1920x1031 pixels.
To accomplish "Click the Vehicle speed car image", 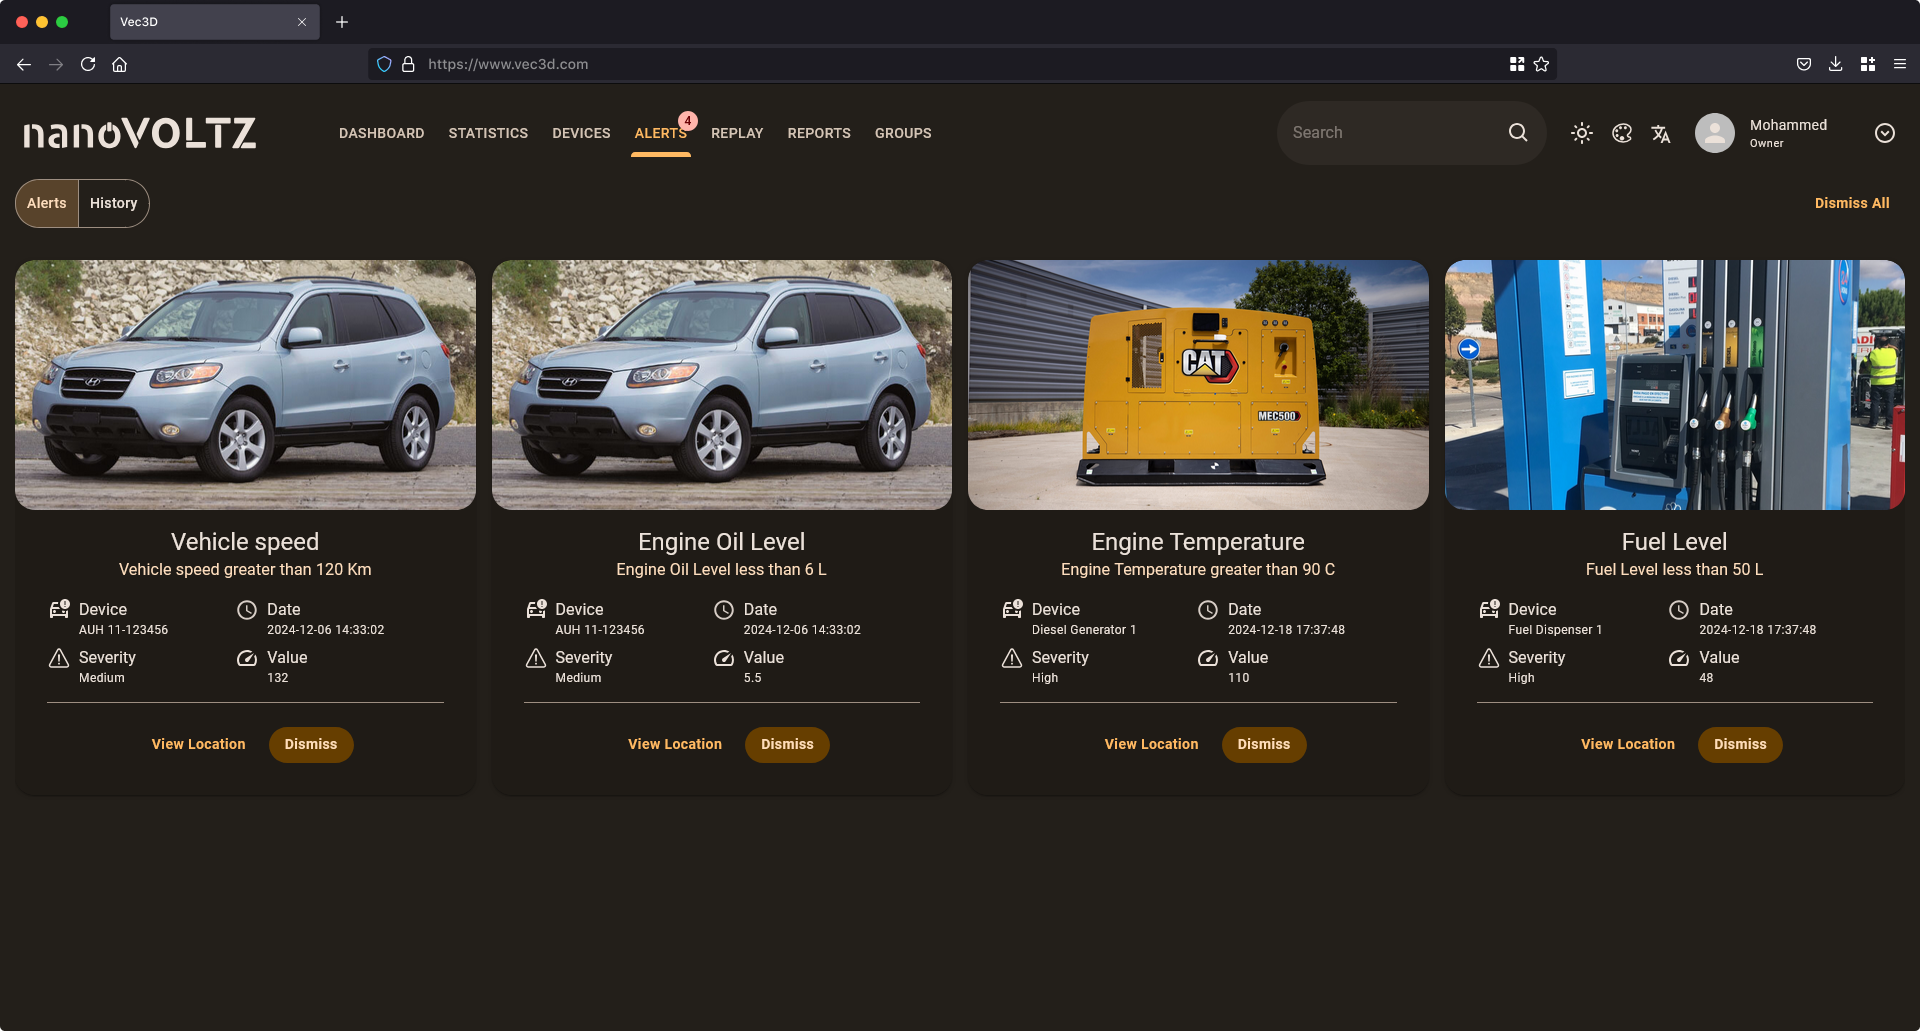I will (245, 385).
